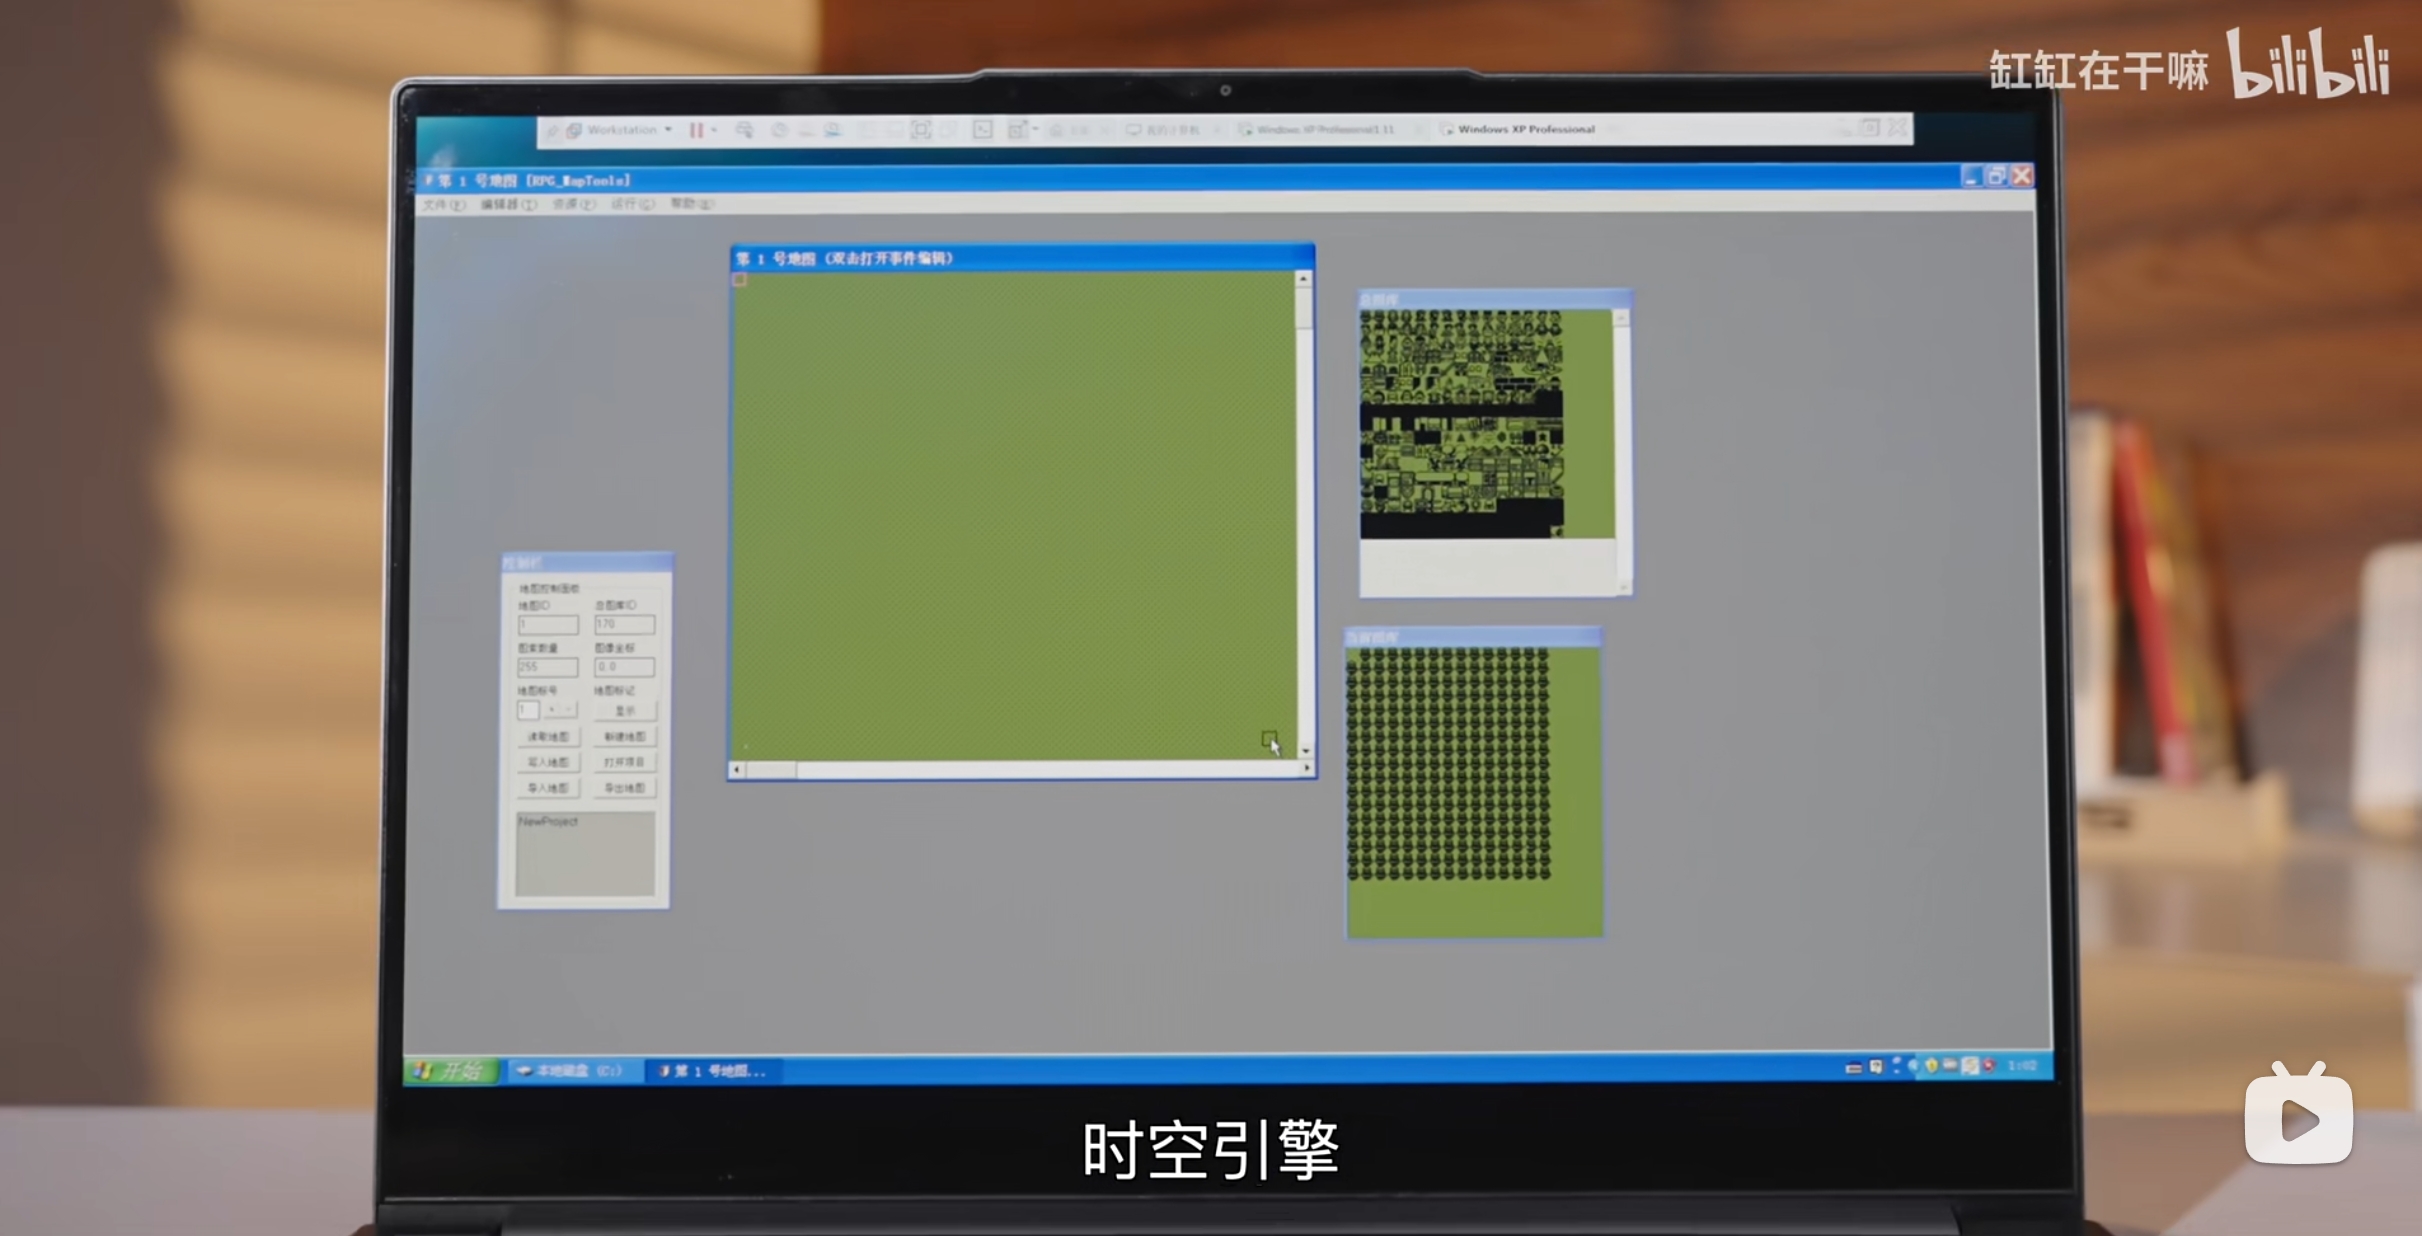
Task: Click the VMware fullscreen mode icon
Action: (920, 130)
